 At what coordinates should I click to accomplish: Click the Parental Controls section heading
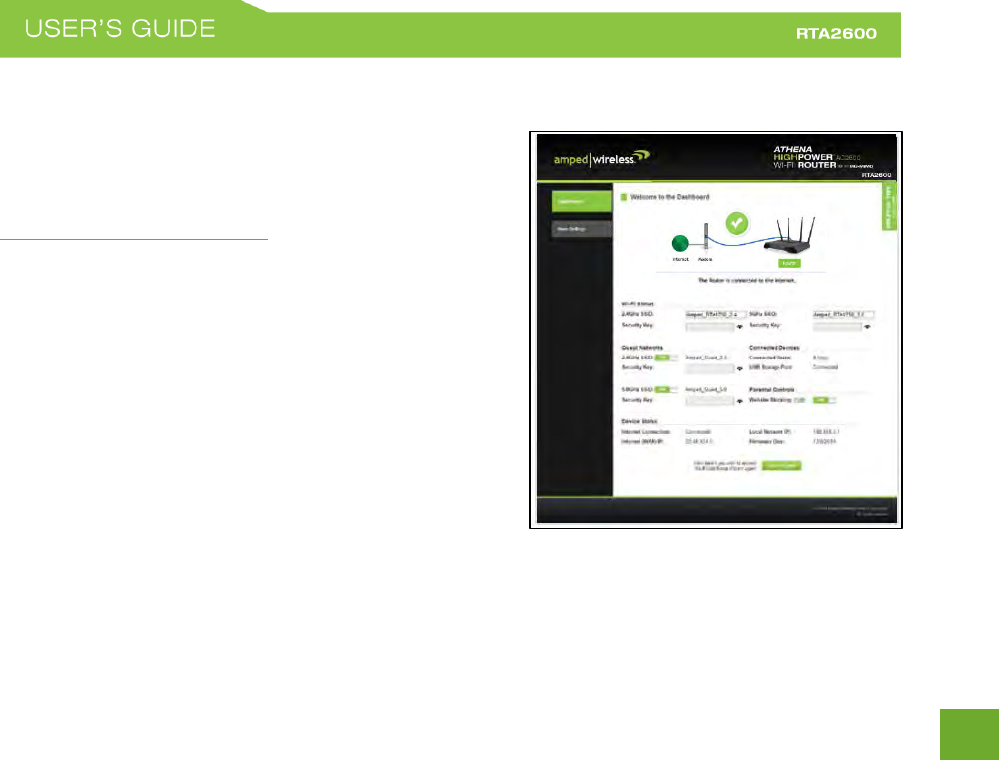772,389
